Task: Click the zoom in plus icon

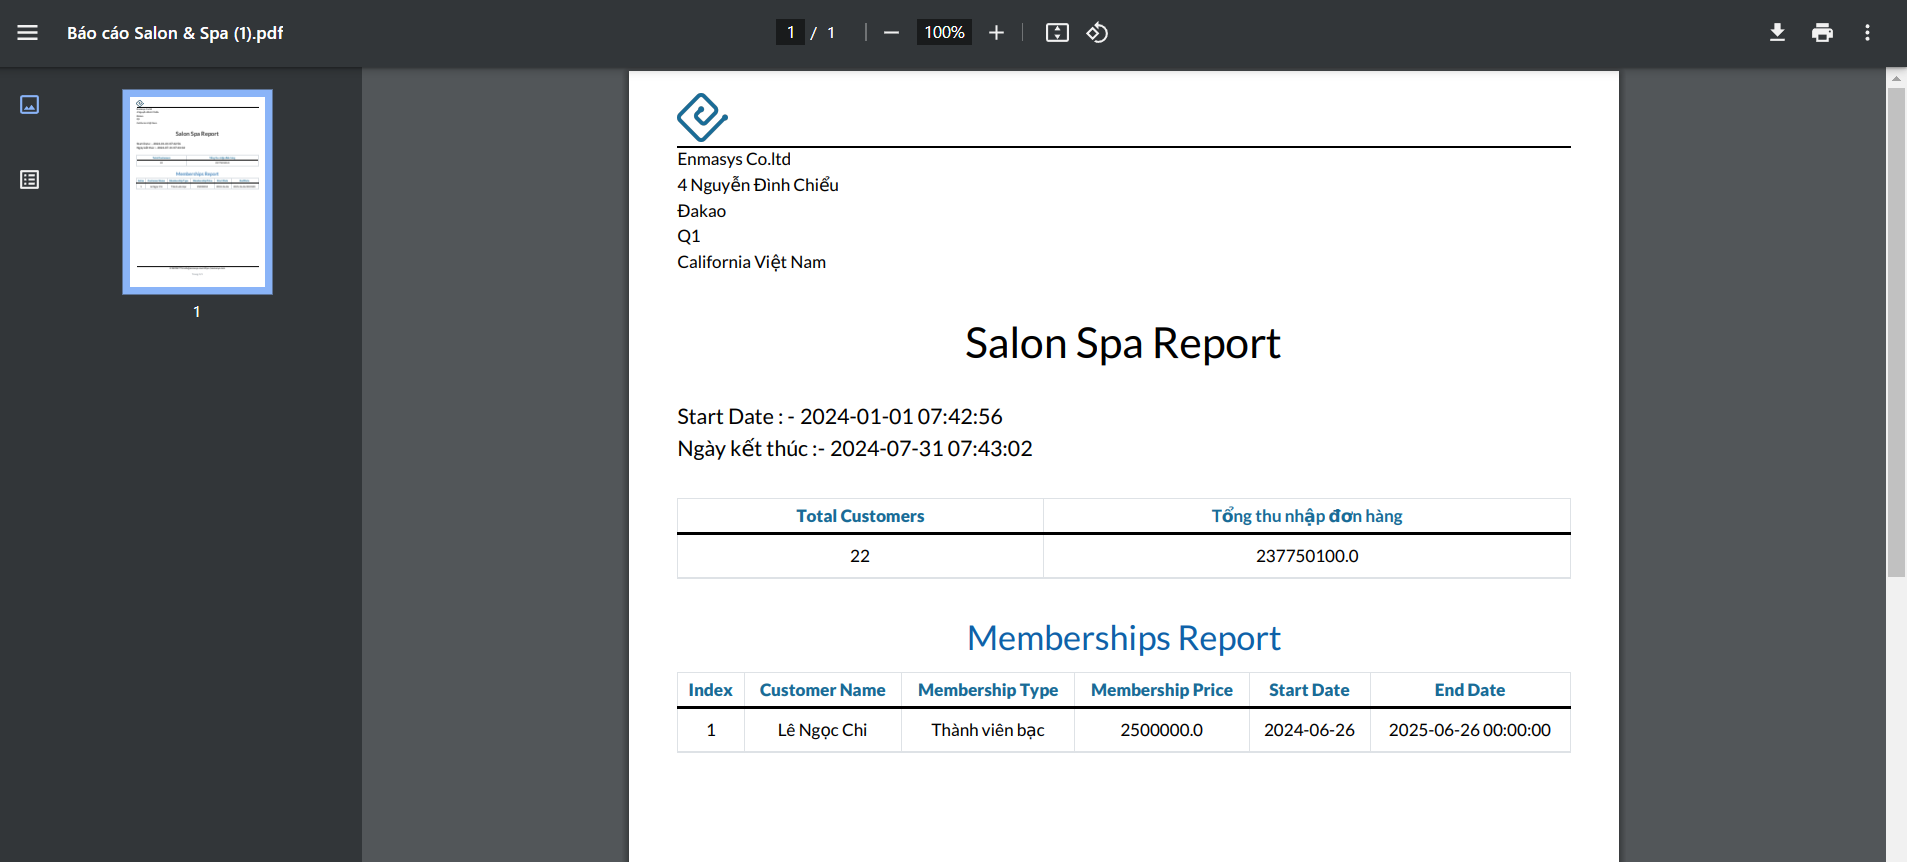Action: (x=996, y=33)
